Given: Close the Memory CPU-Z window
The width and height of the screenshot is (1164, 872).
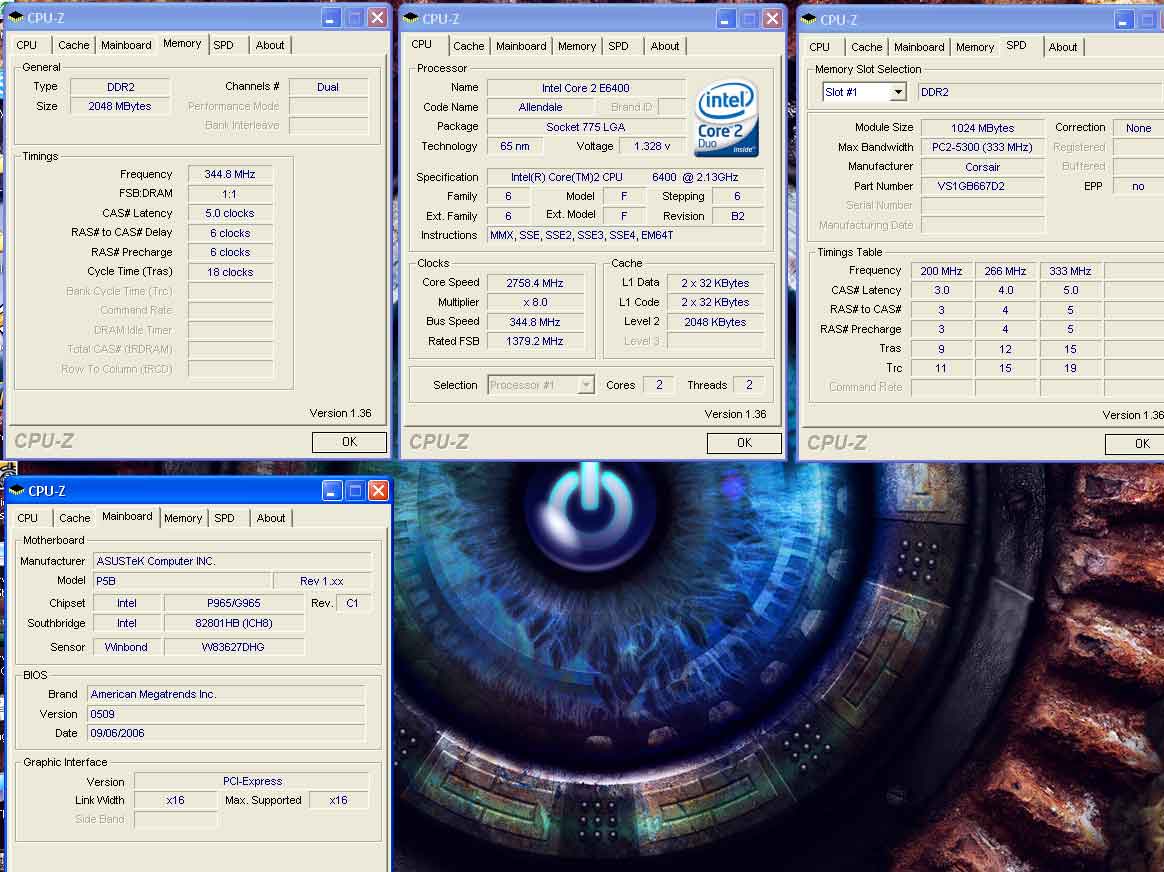Looking at the screenshot, I should click(x=377, y=18).
